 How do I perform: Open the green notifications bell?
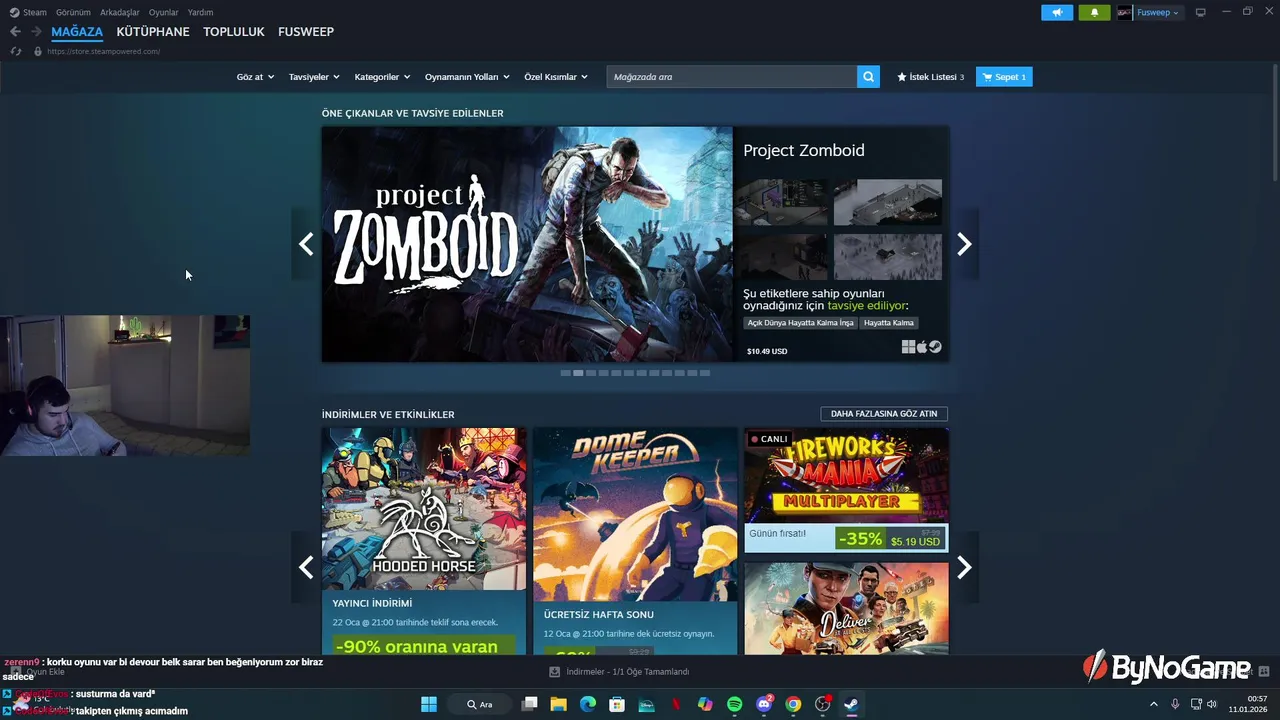[1094, 13]
